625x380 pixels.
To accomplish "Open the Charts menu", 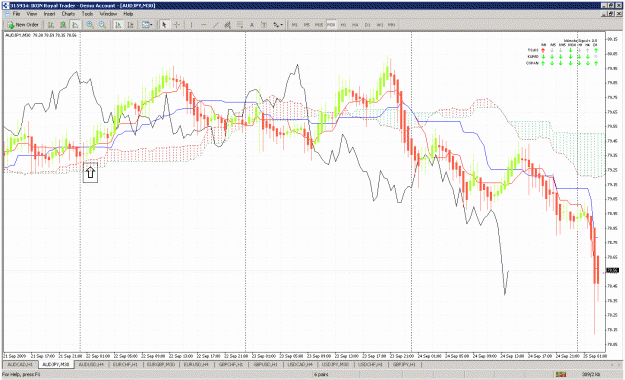I will coord(68,14).
